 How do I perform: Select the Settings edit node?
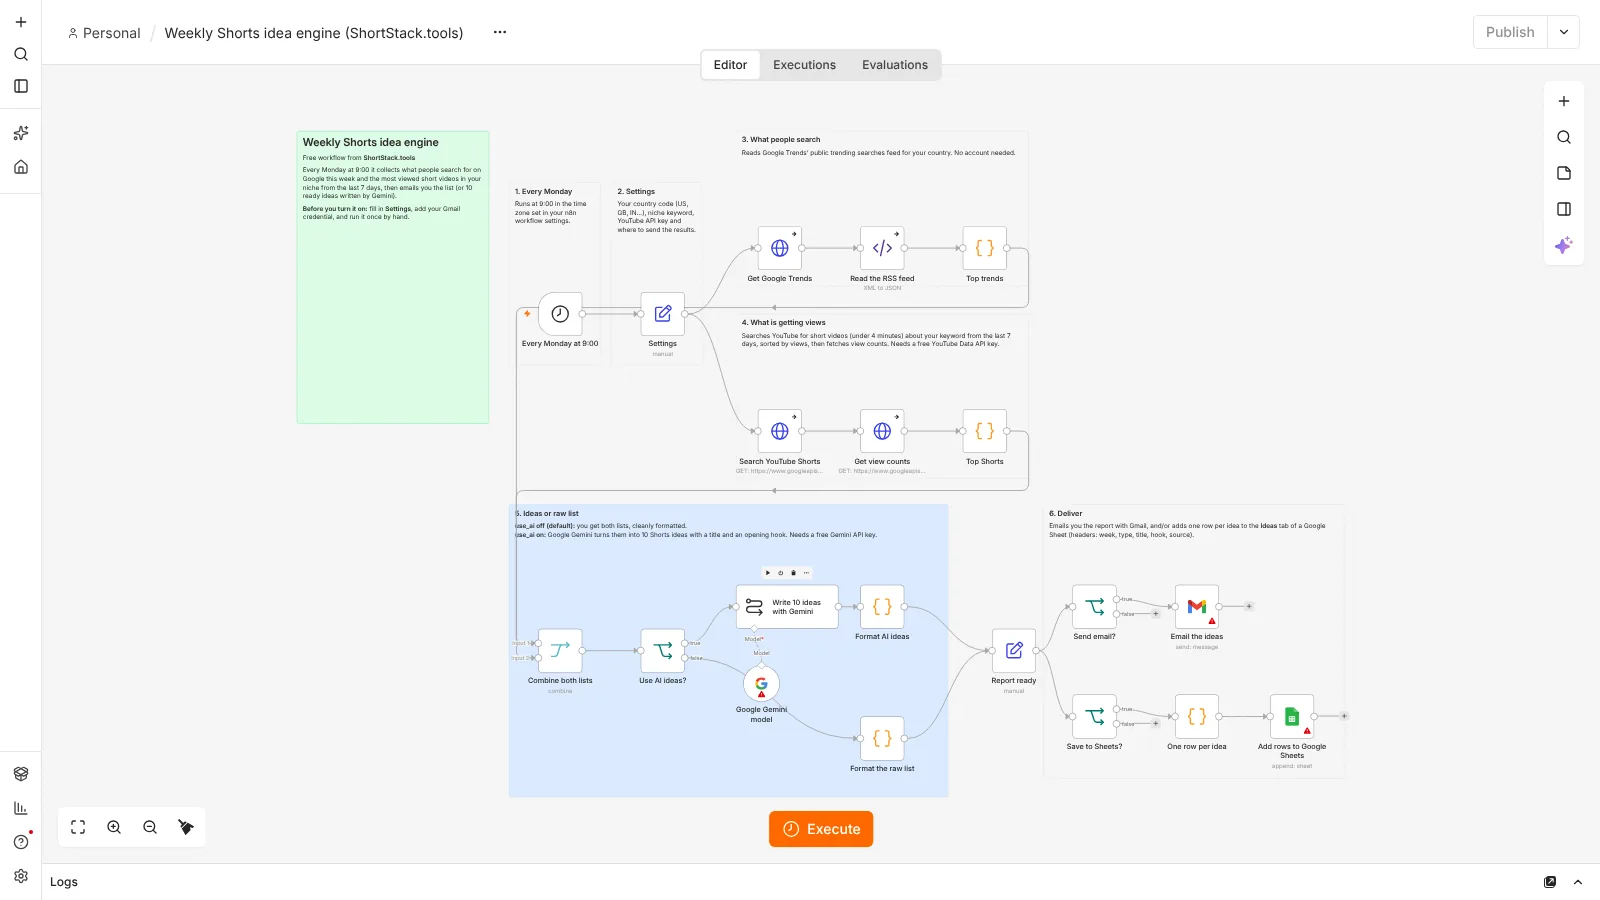pos(662,314)
